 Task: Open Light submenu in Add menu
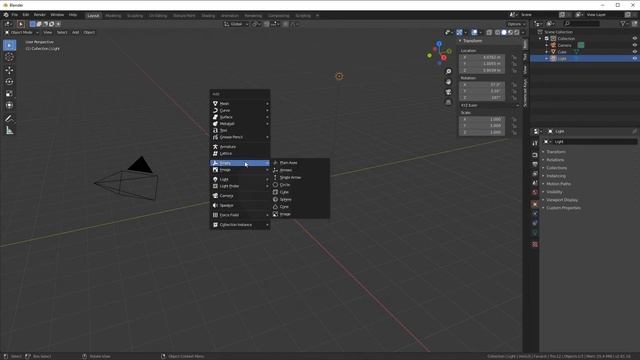coord(240,180)
